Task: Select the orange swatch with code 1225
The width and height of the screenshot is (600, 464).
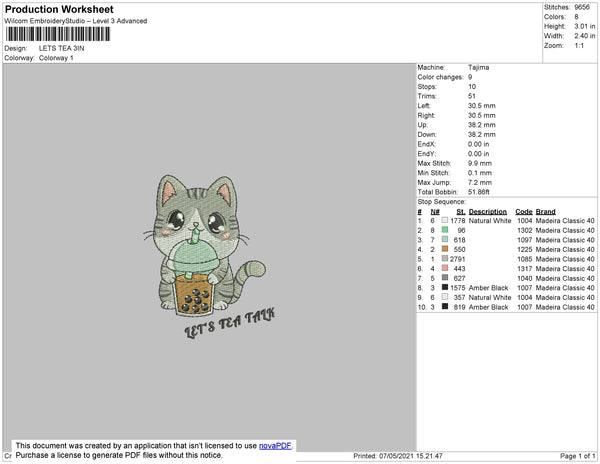Action: (445, 249)
